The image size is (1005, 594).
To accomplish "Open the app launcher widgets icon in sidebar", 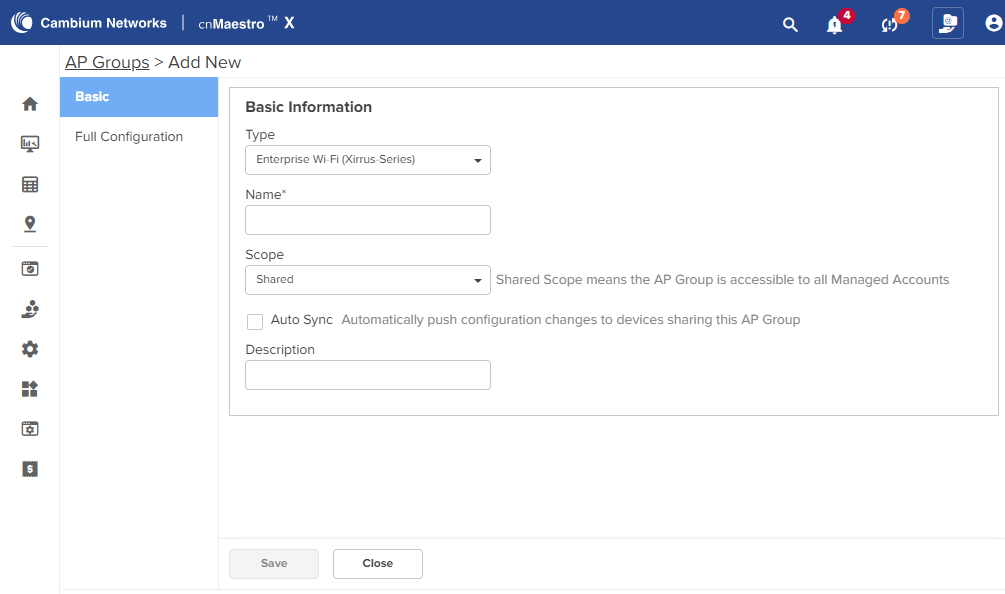I will 29,389.
